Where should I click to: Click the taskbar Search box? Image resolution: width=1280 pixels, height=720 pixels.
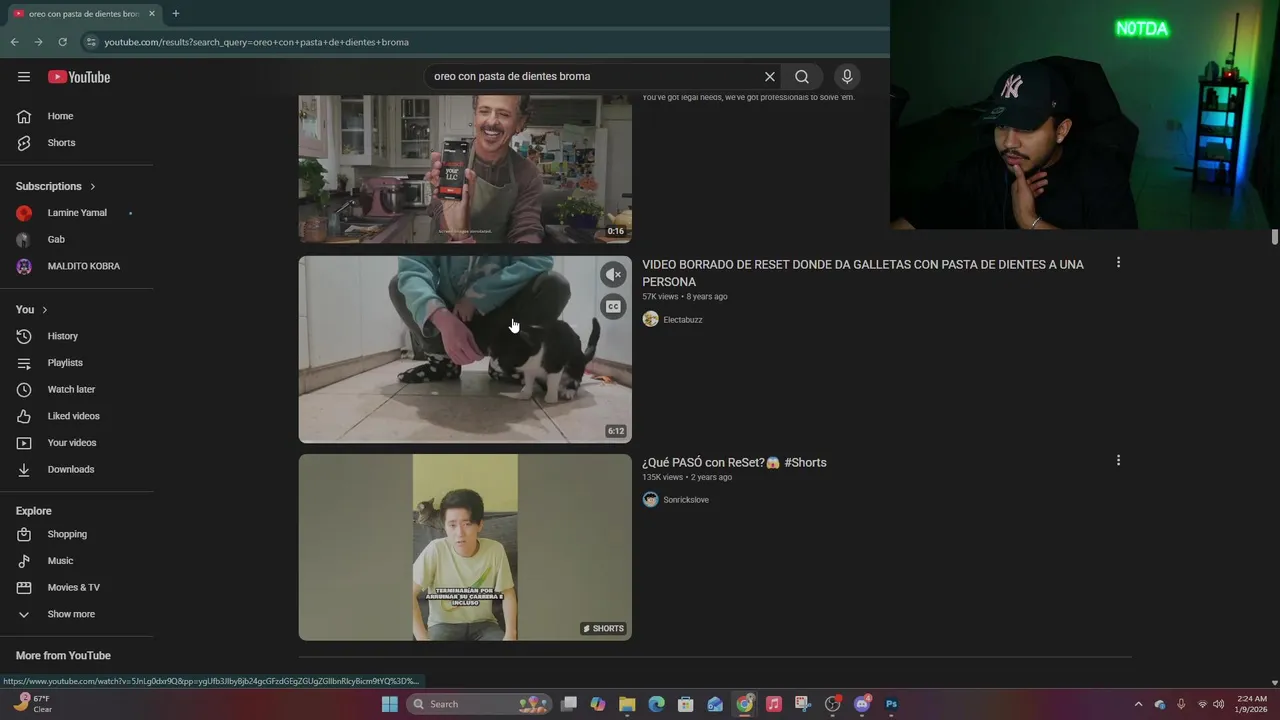click(481, 704)
